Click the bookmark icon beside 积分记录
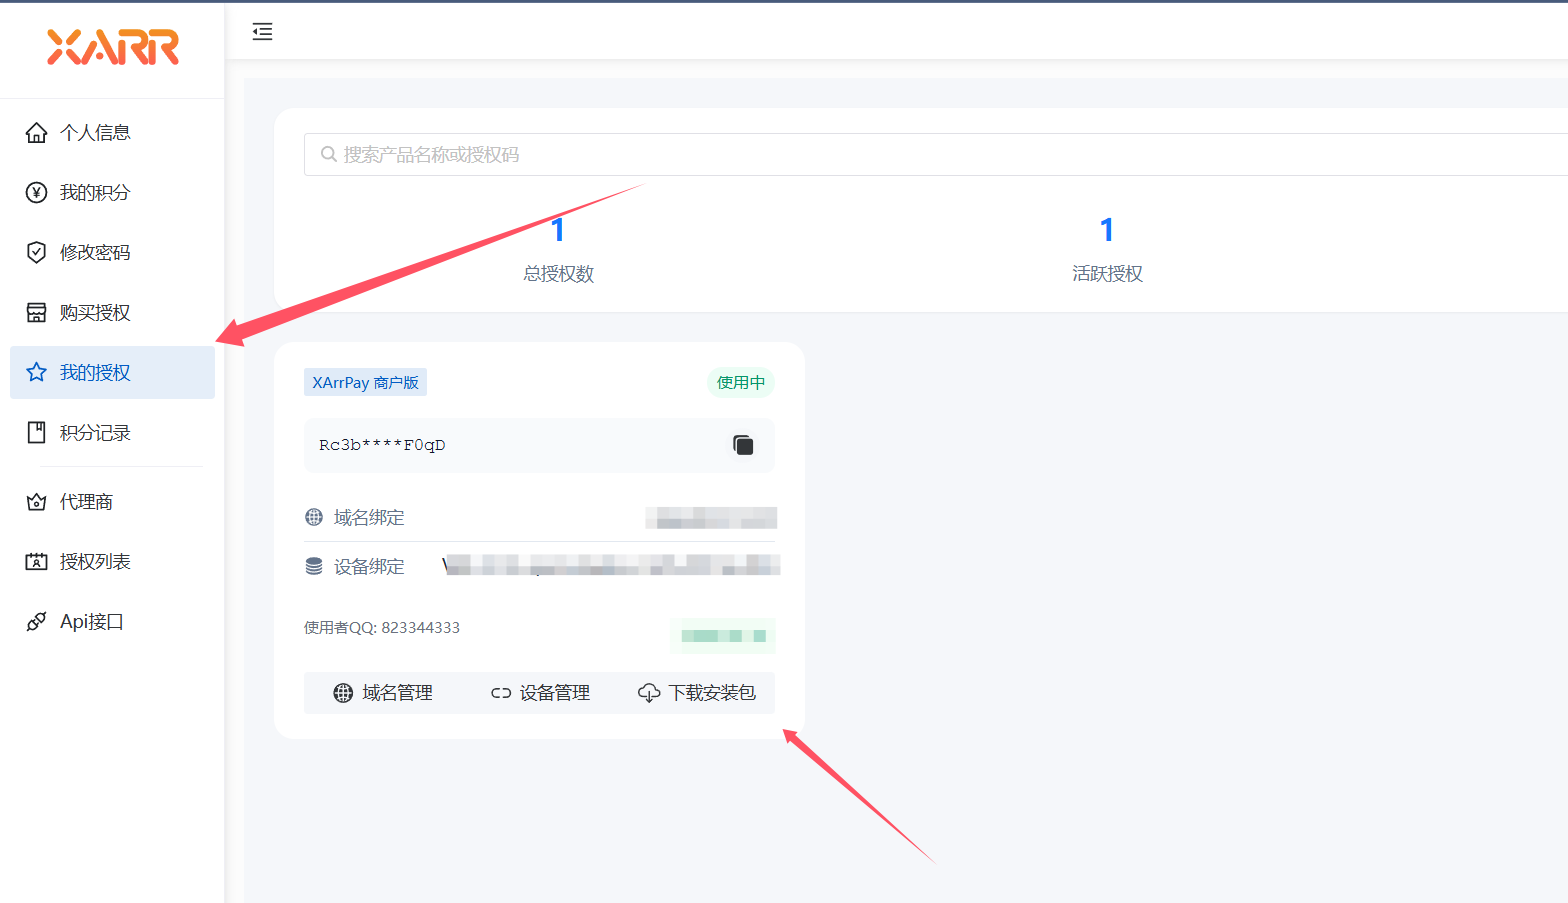 tap(36, 432)
